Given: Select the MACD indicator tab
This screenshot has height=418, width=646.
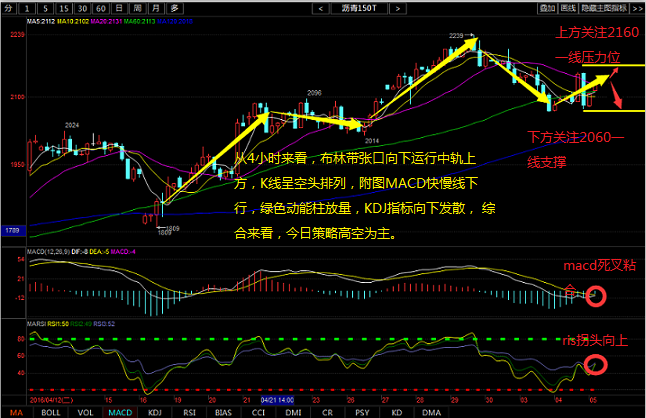Looking at the screenshot, I should [119, 411].
